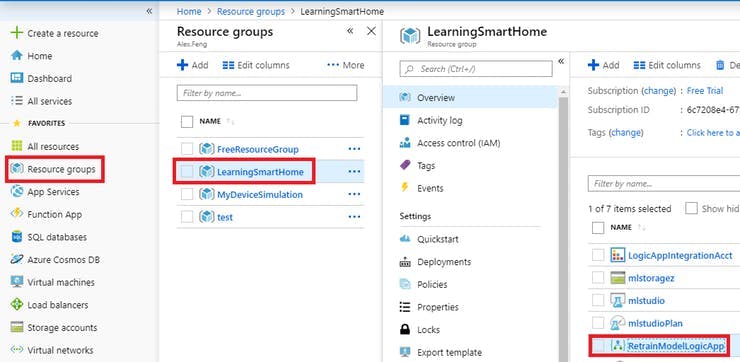This screenshot has height=362, width=740.
Task: Check the LogicAppIntegrationAcct checkbox
Action: tap(598, 255)
